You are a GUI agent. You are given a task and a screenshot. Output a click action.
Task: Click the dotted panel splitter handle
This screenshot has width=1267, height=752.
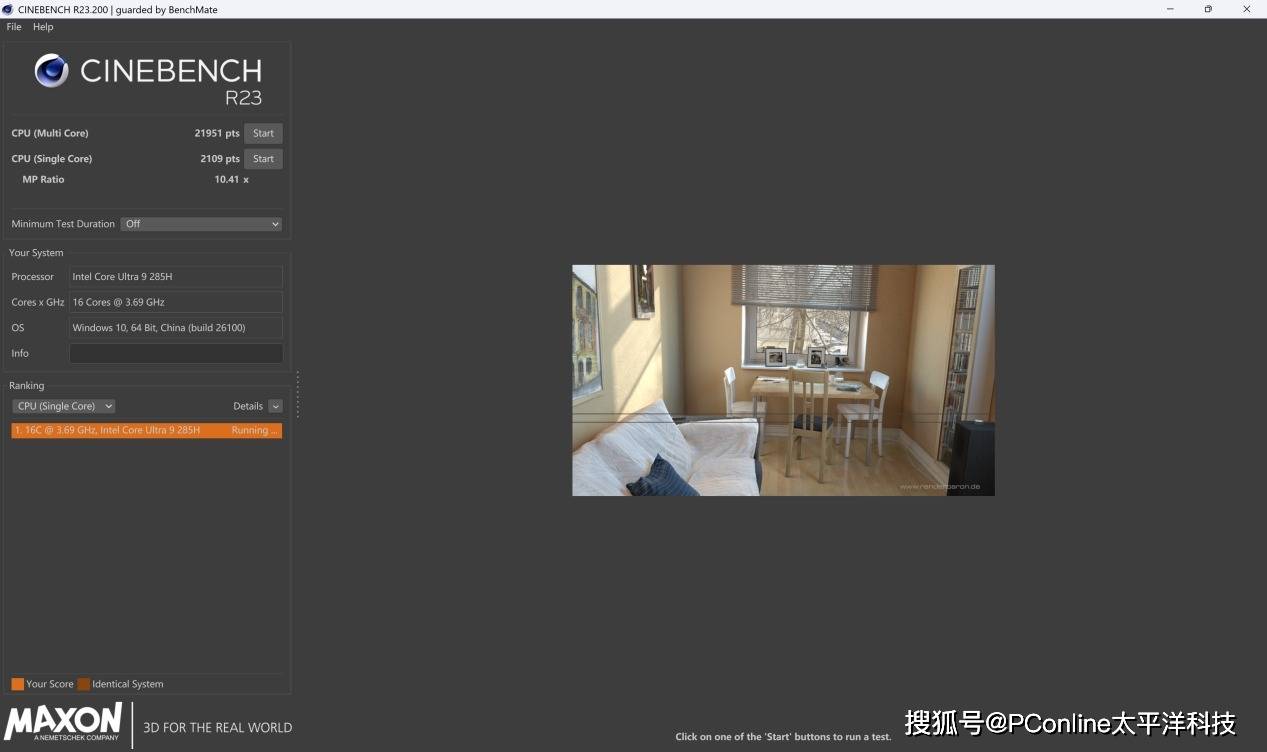[297, 394]
